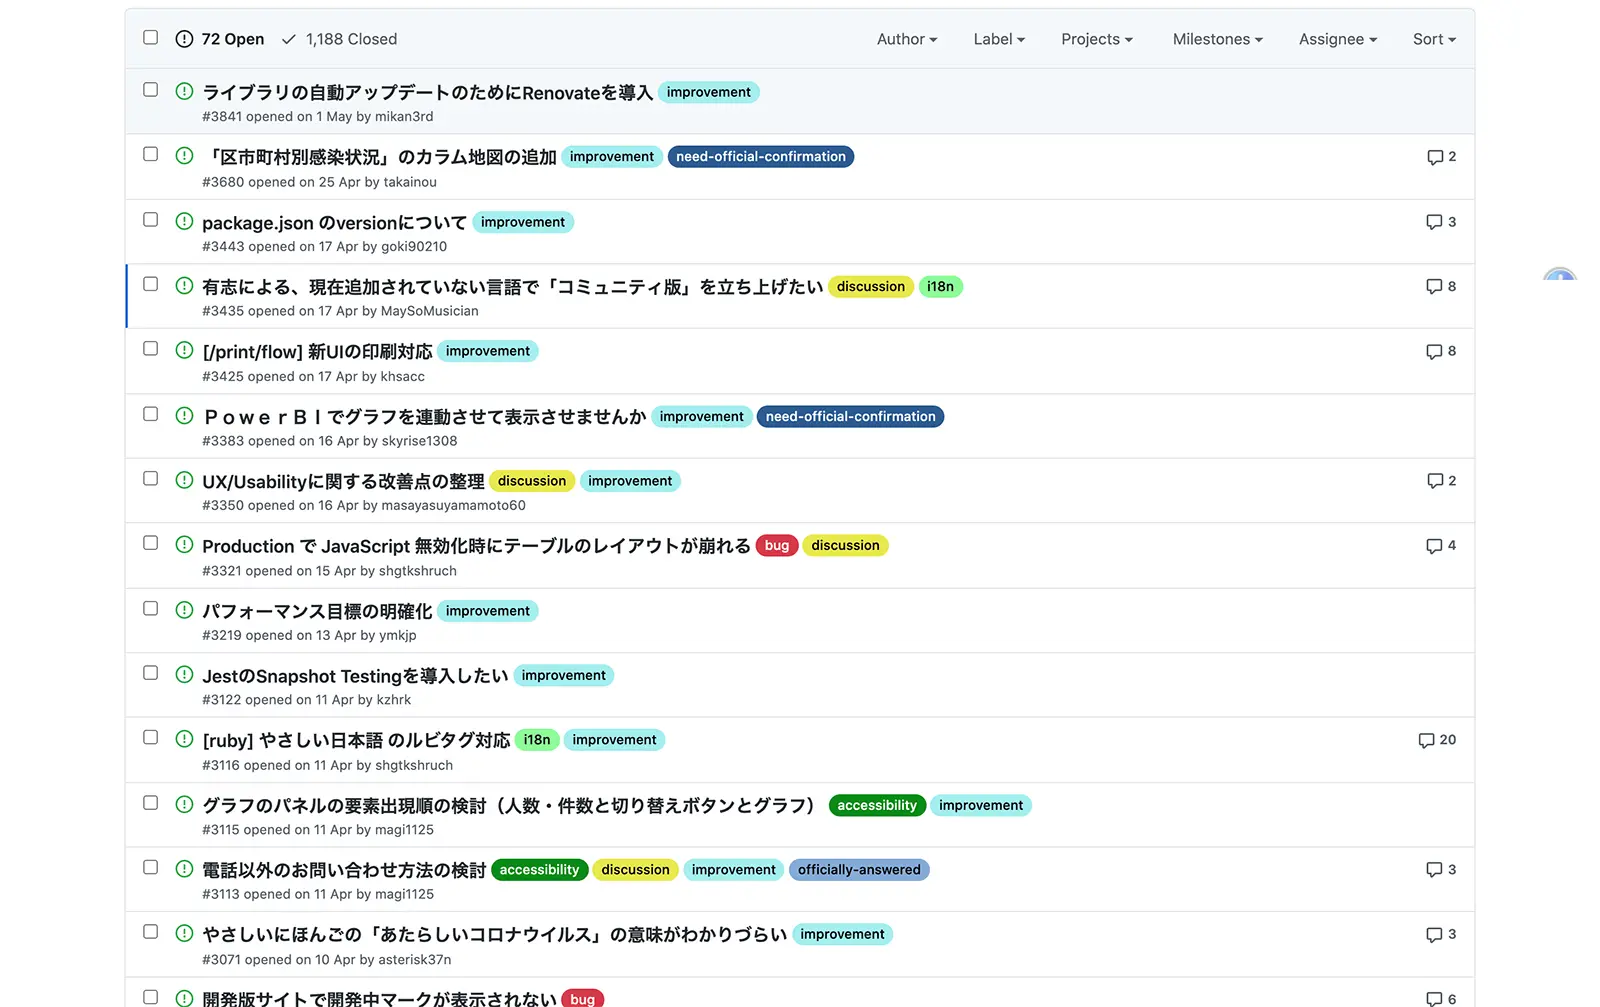Click the blue floating accessibility badge
Screen dimensions: 1600x1007
(x=1560, y=273)
